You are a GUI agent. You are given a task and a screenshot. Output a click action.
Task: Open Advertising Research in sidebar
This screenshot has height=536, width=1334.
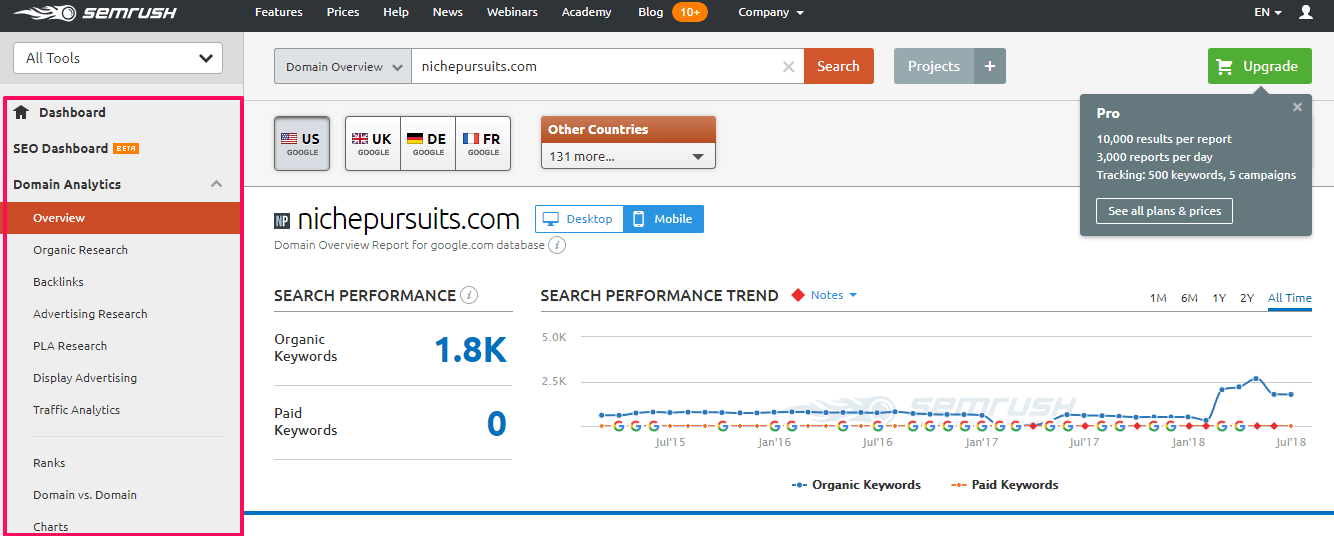90,314
